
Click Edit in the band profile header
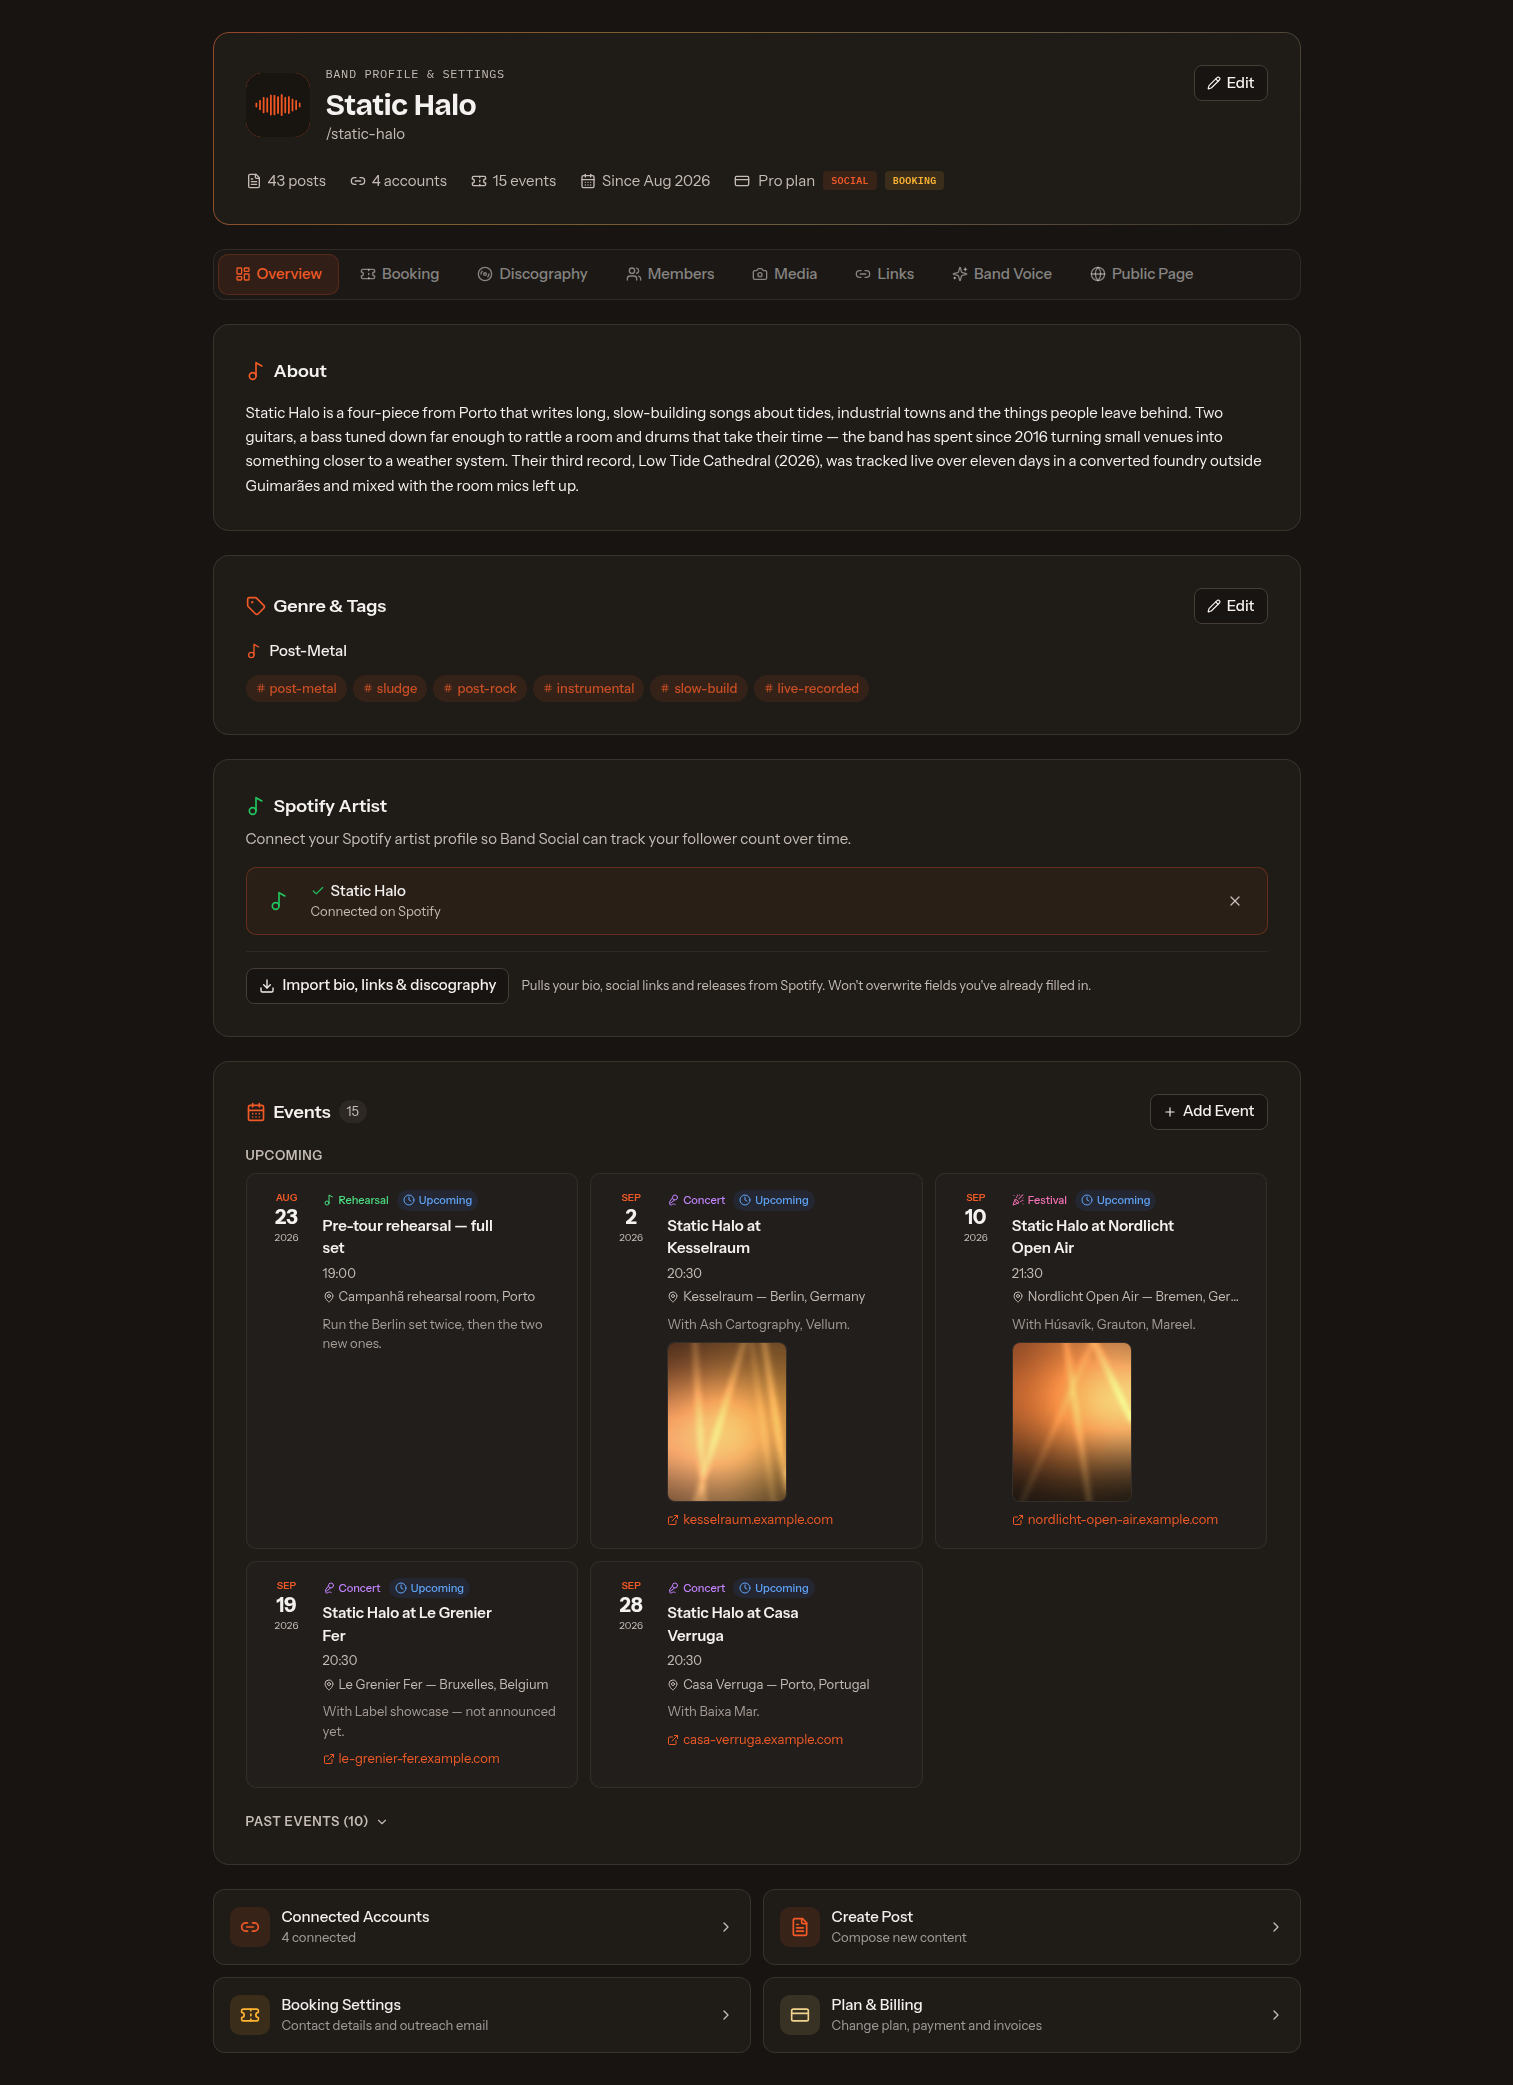(x=1231, y=83)
